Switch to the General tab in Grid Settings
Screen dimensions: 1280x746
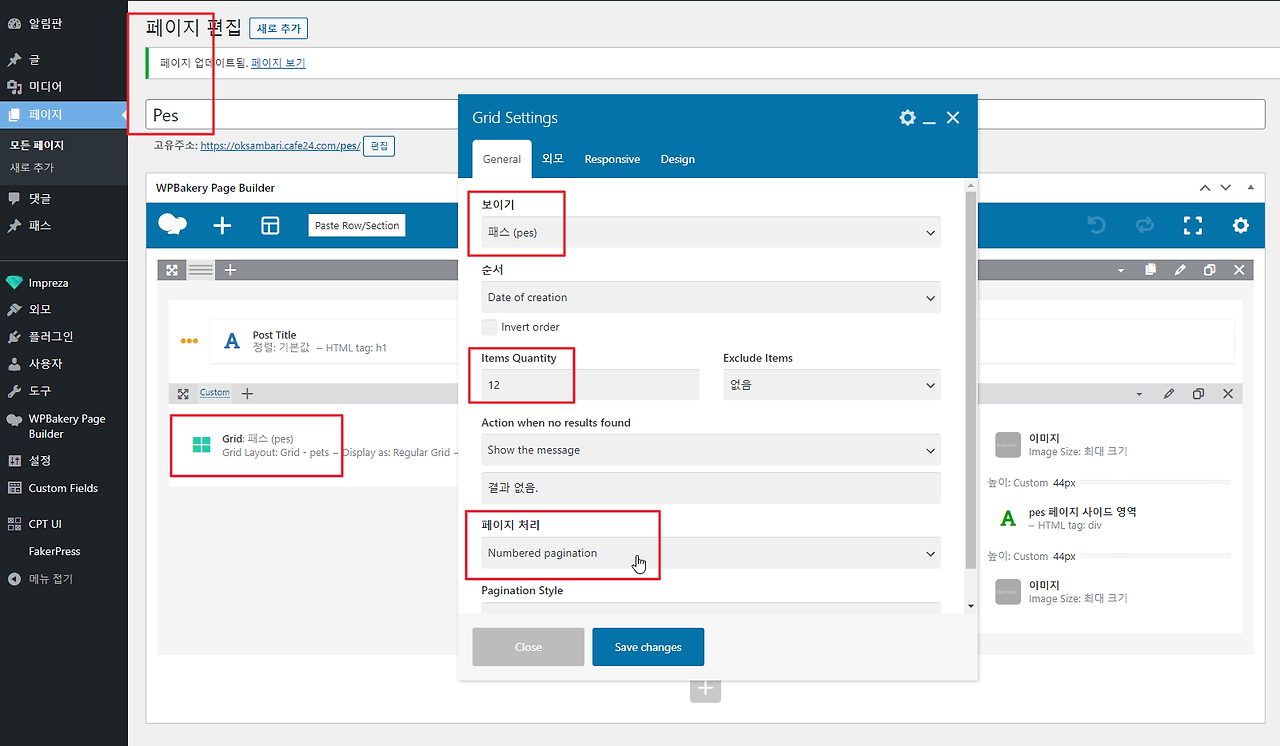(x=502, y=159)
